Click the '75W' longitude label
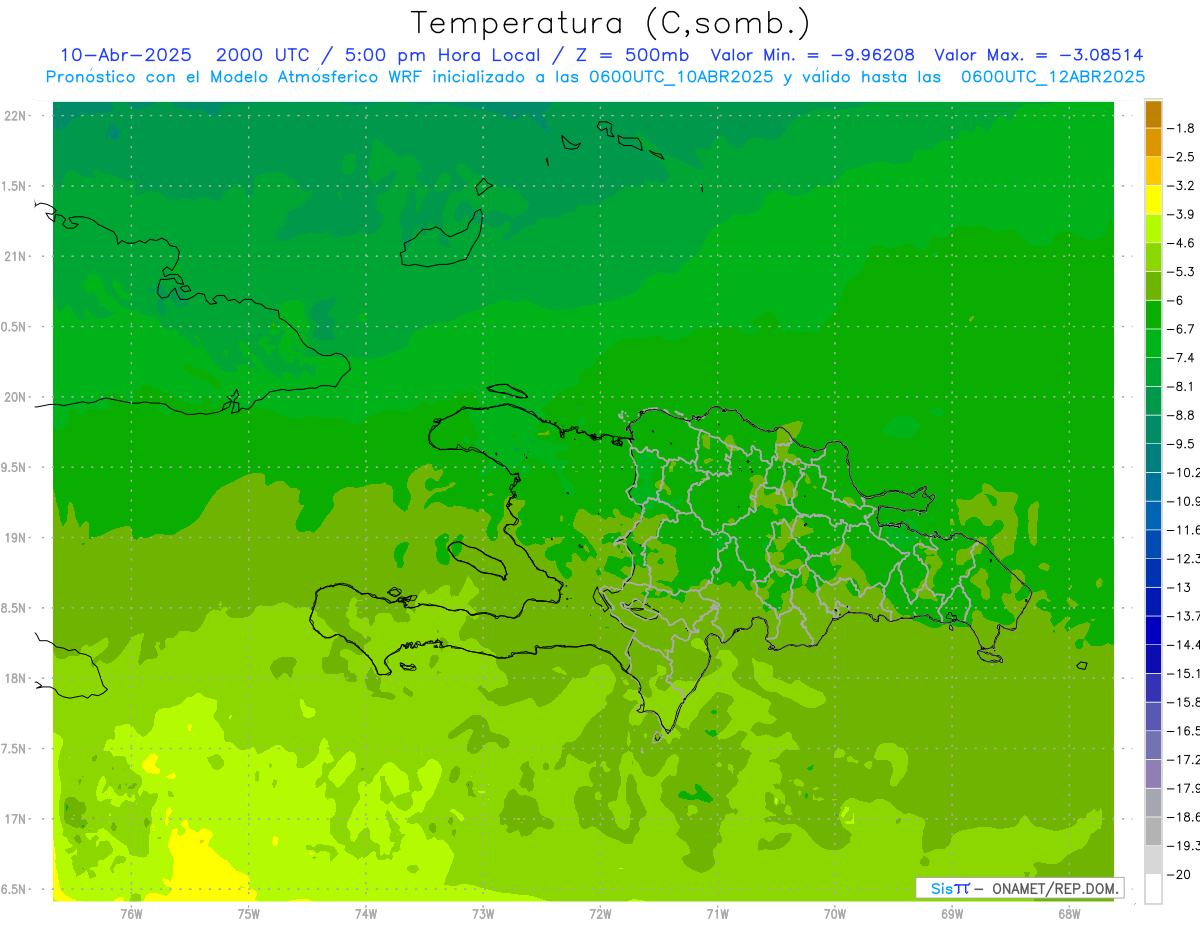 pos(249,913)
